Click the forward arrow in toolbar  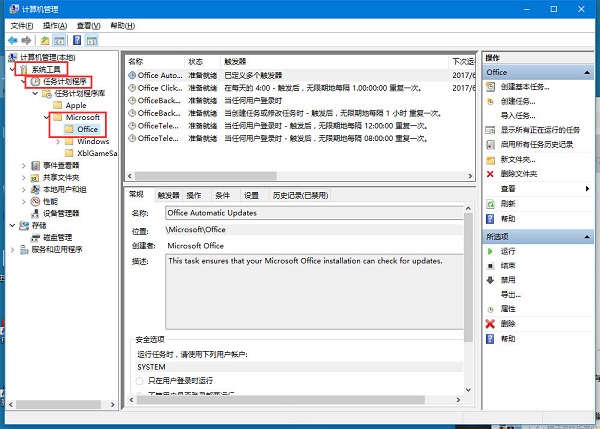pyautogui.click(x=27, y=40)
